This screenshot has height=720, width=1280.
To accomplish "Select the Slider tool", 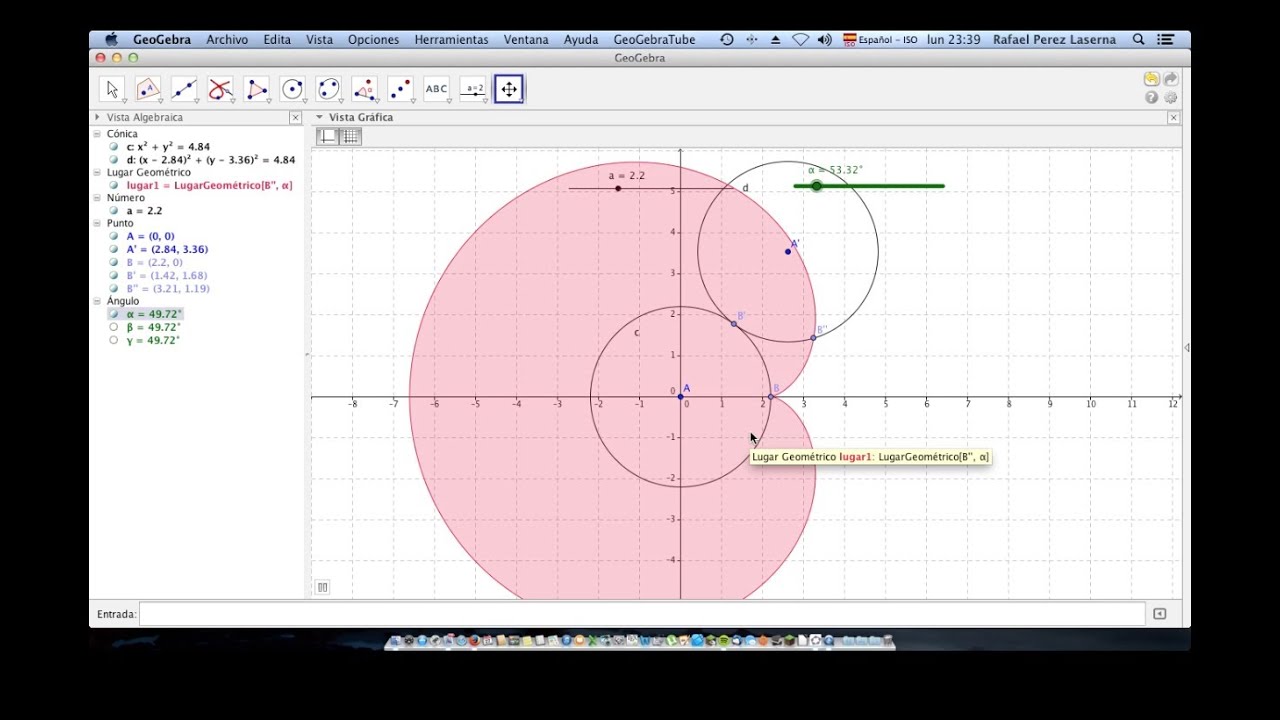I will (472, 89).
